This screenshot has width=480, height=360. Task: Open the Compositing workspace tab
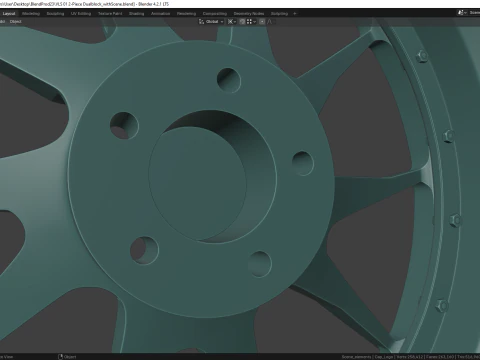click(x=215, y=14)
